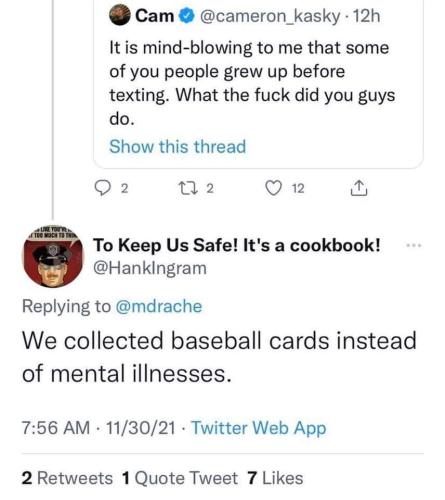445x500 pixels.
Task: Open the Twitter Web App source link
Action: click(259, 428)
